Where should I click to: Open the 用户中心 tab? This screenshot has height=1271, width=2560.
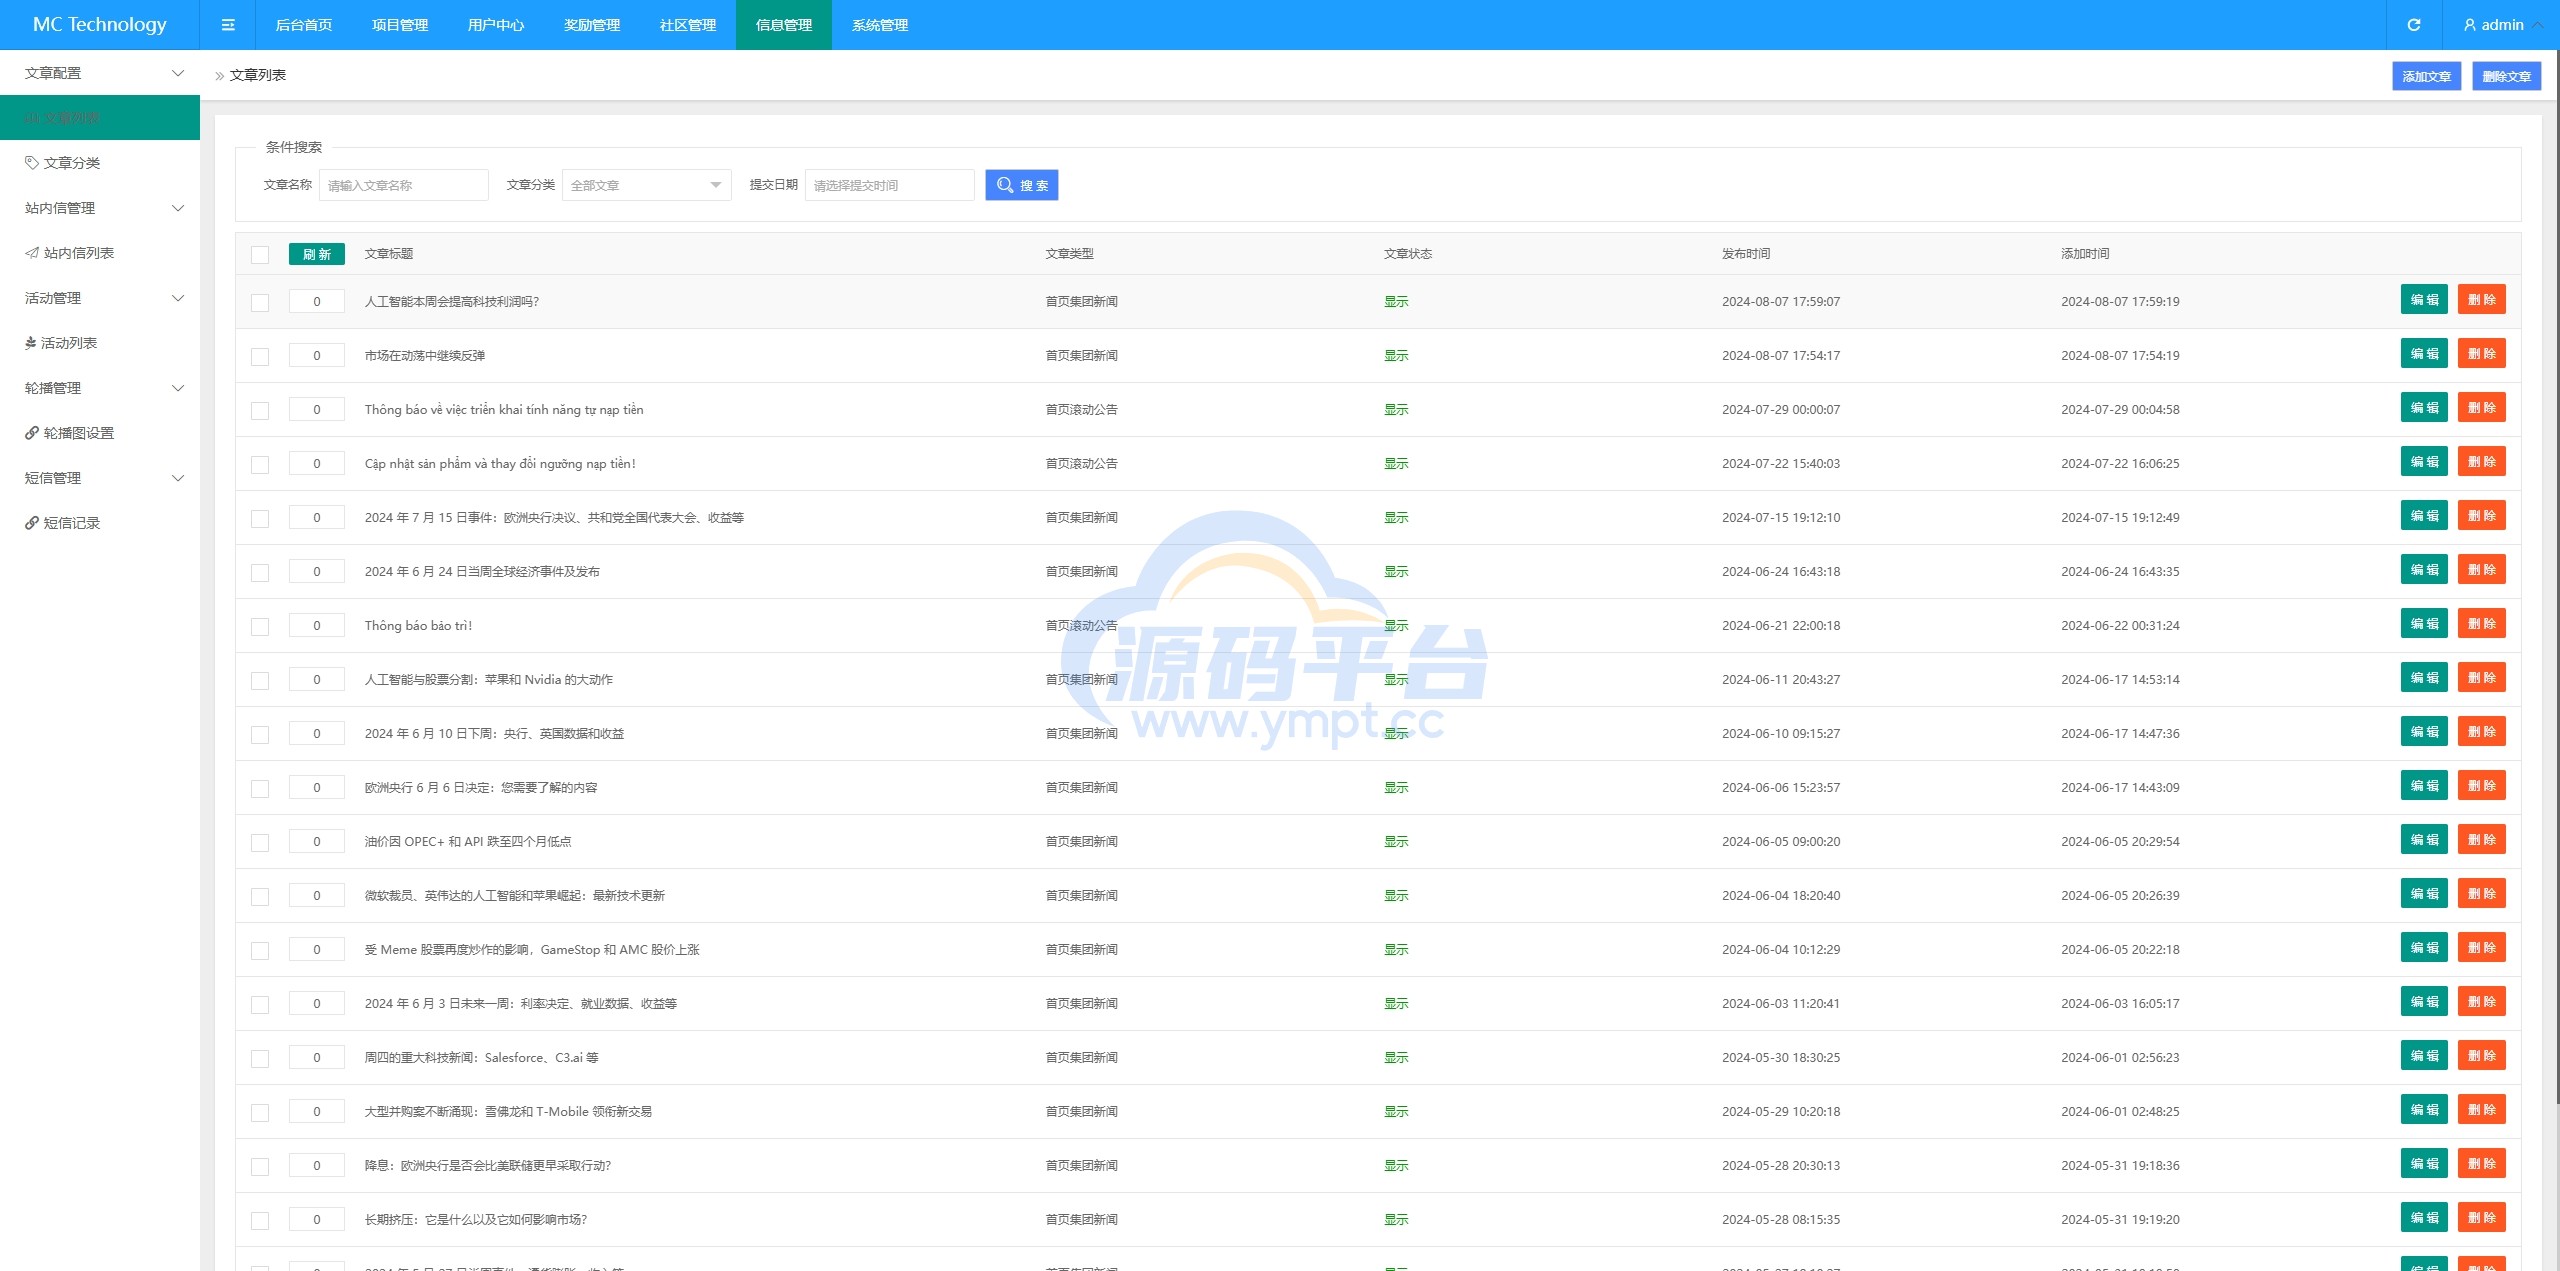496,25
